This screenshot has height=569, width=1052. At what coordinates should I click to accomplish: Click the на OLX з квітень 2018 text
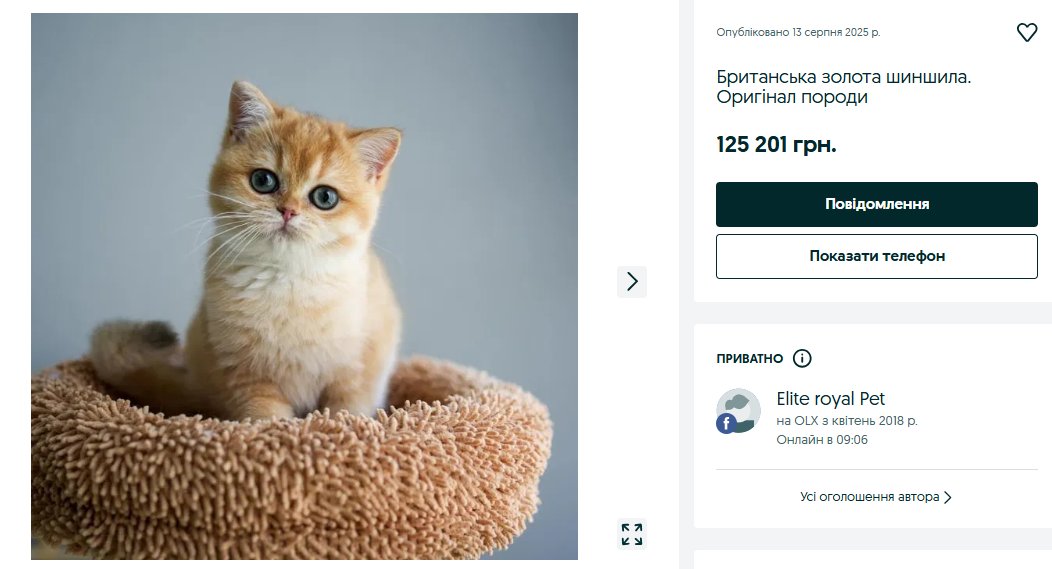coord(847,421)
